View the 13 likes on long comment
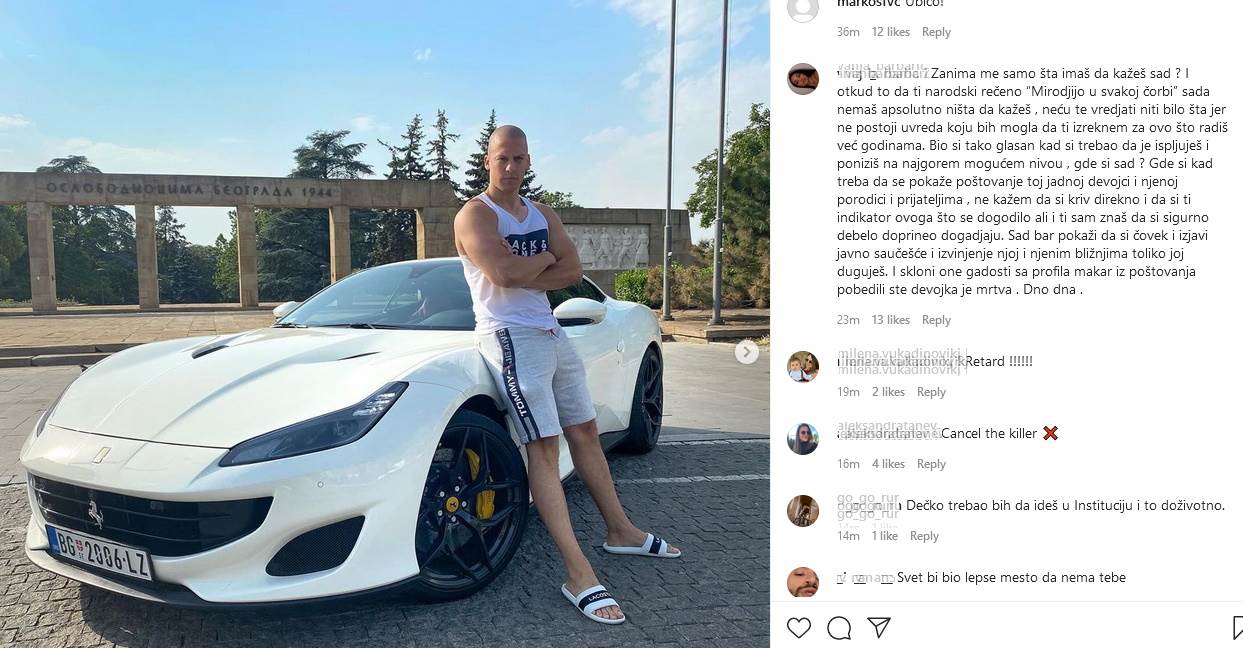This screenshot has height=648, width=1243. click(x=890, y=320)
